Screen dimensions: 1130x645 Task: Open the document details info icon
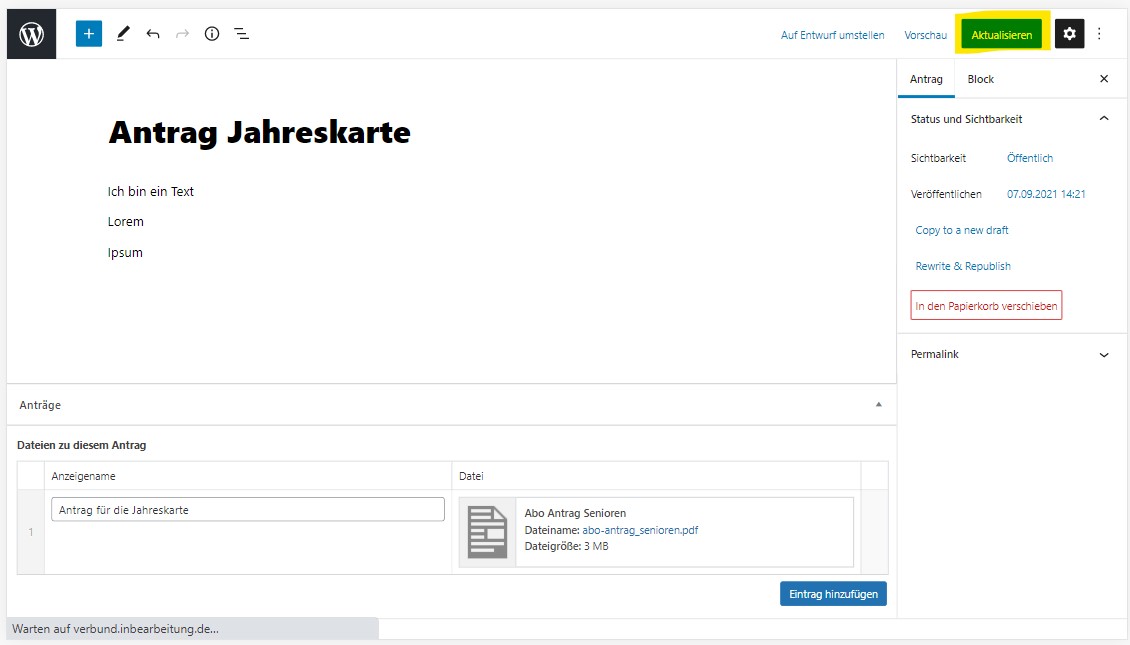(212, 34)
